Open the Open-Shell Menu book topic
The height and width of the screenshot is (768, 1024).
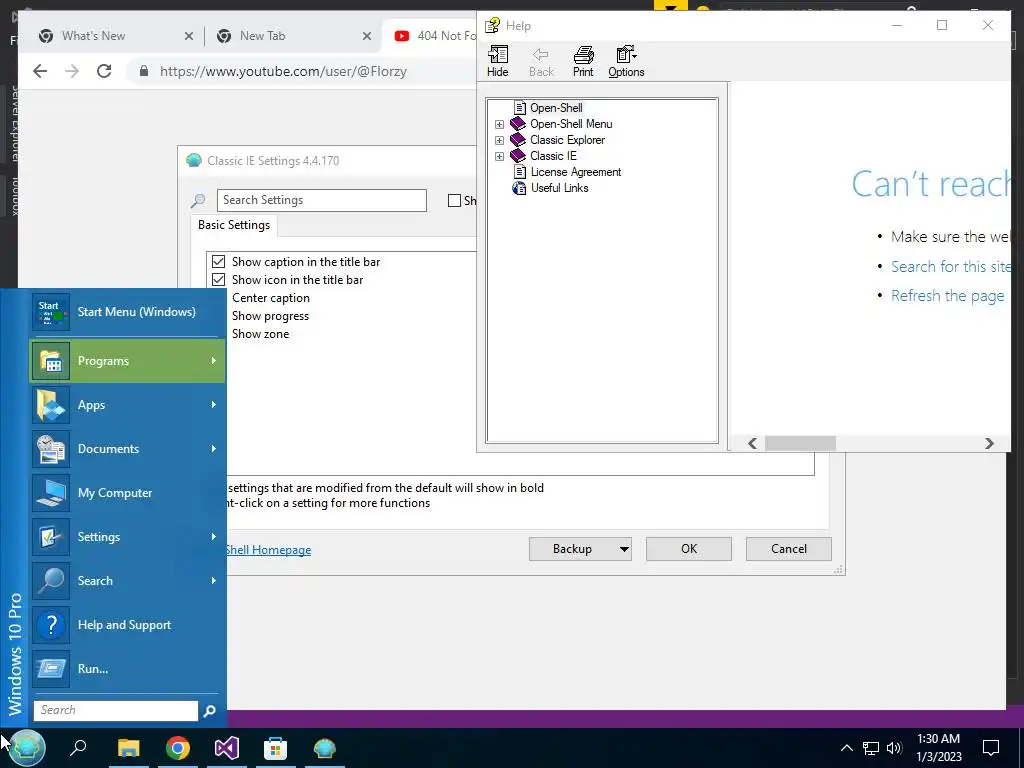(571, 124)
